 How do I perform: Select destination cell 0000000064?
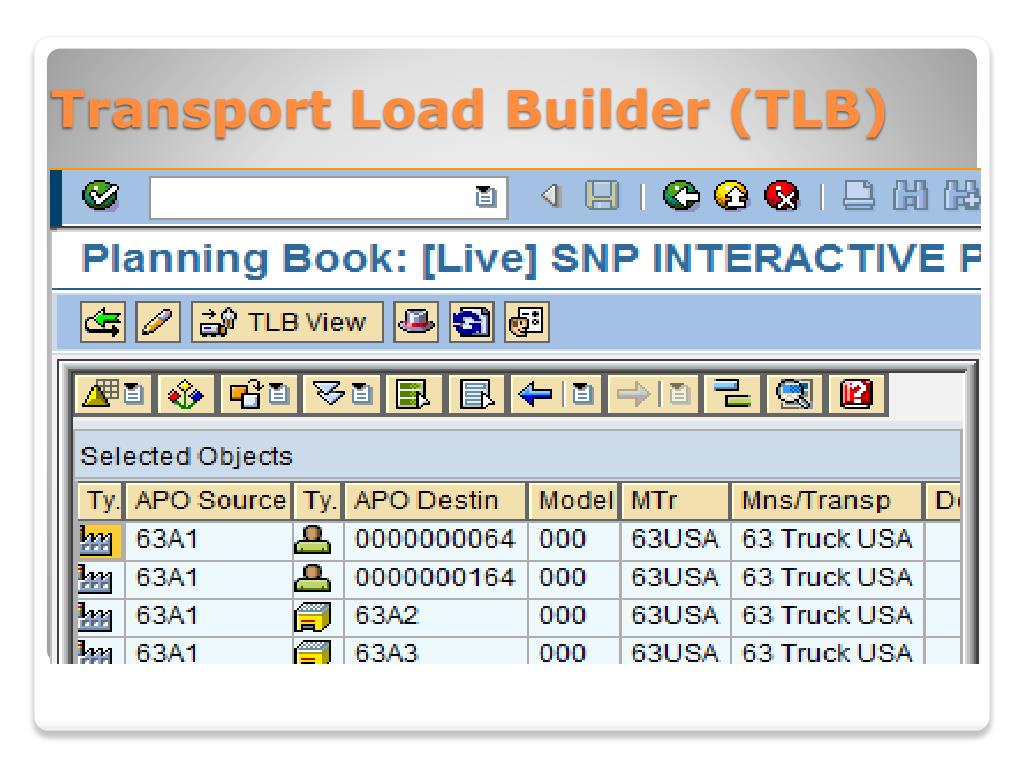[x=436, y=539]
